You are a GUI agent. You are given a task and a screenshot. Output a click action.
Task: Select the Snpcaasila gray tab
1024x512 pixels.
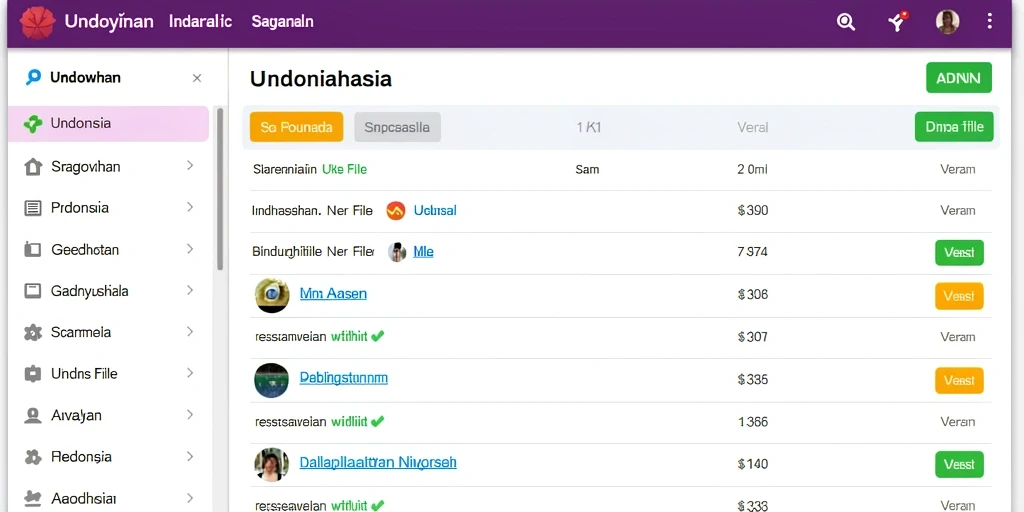(x=397, y=127)
